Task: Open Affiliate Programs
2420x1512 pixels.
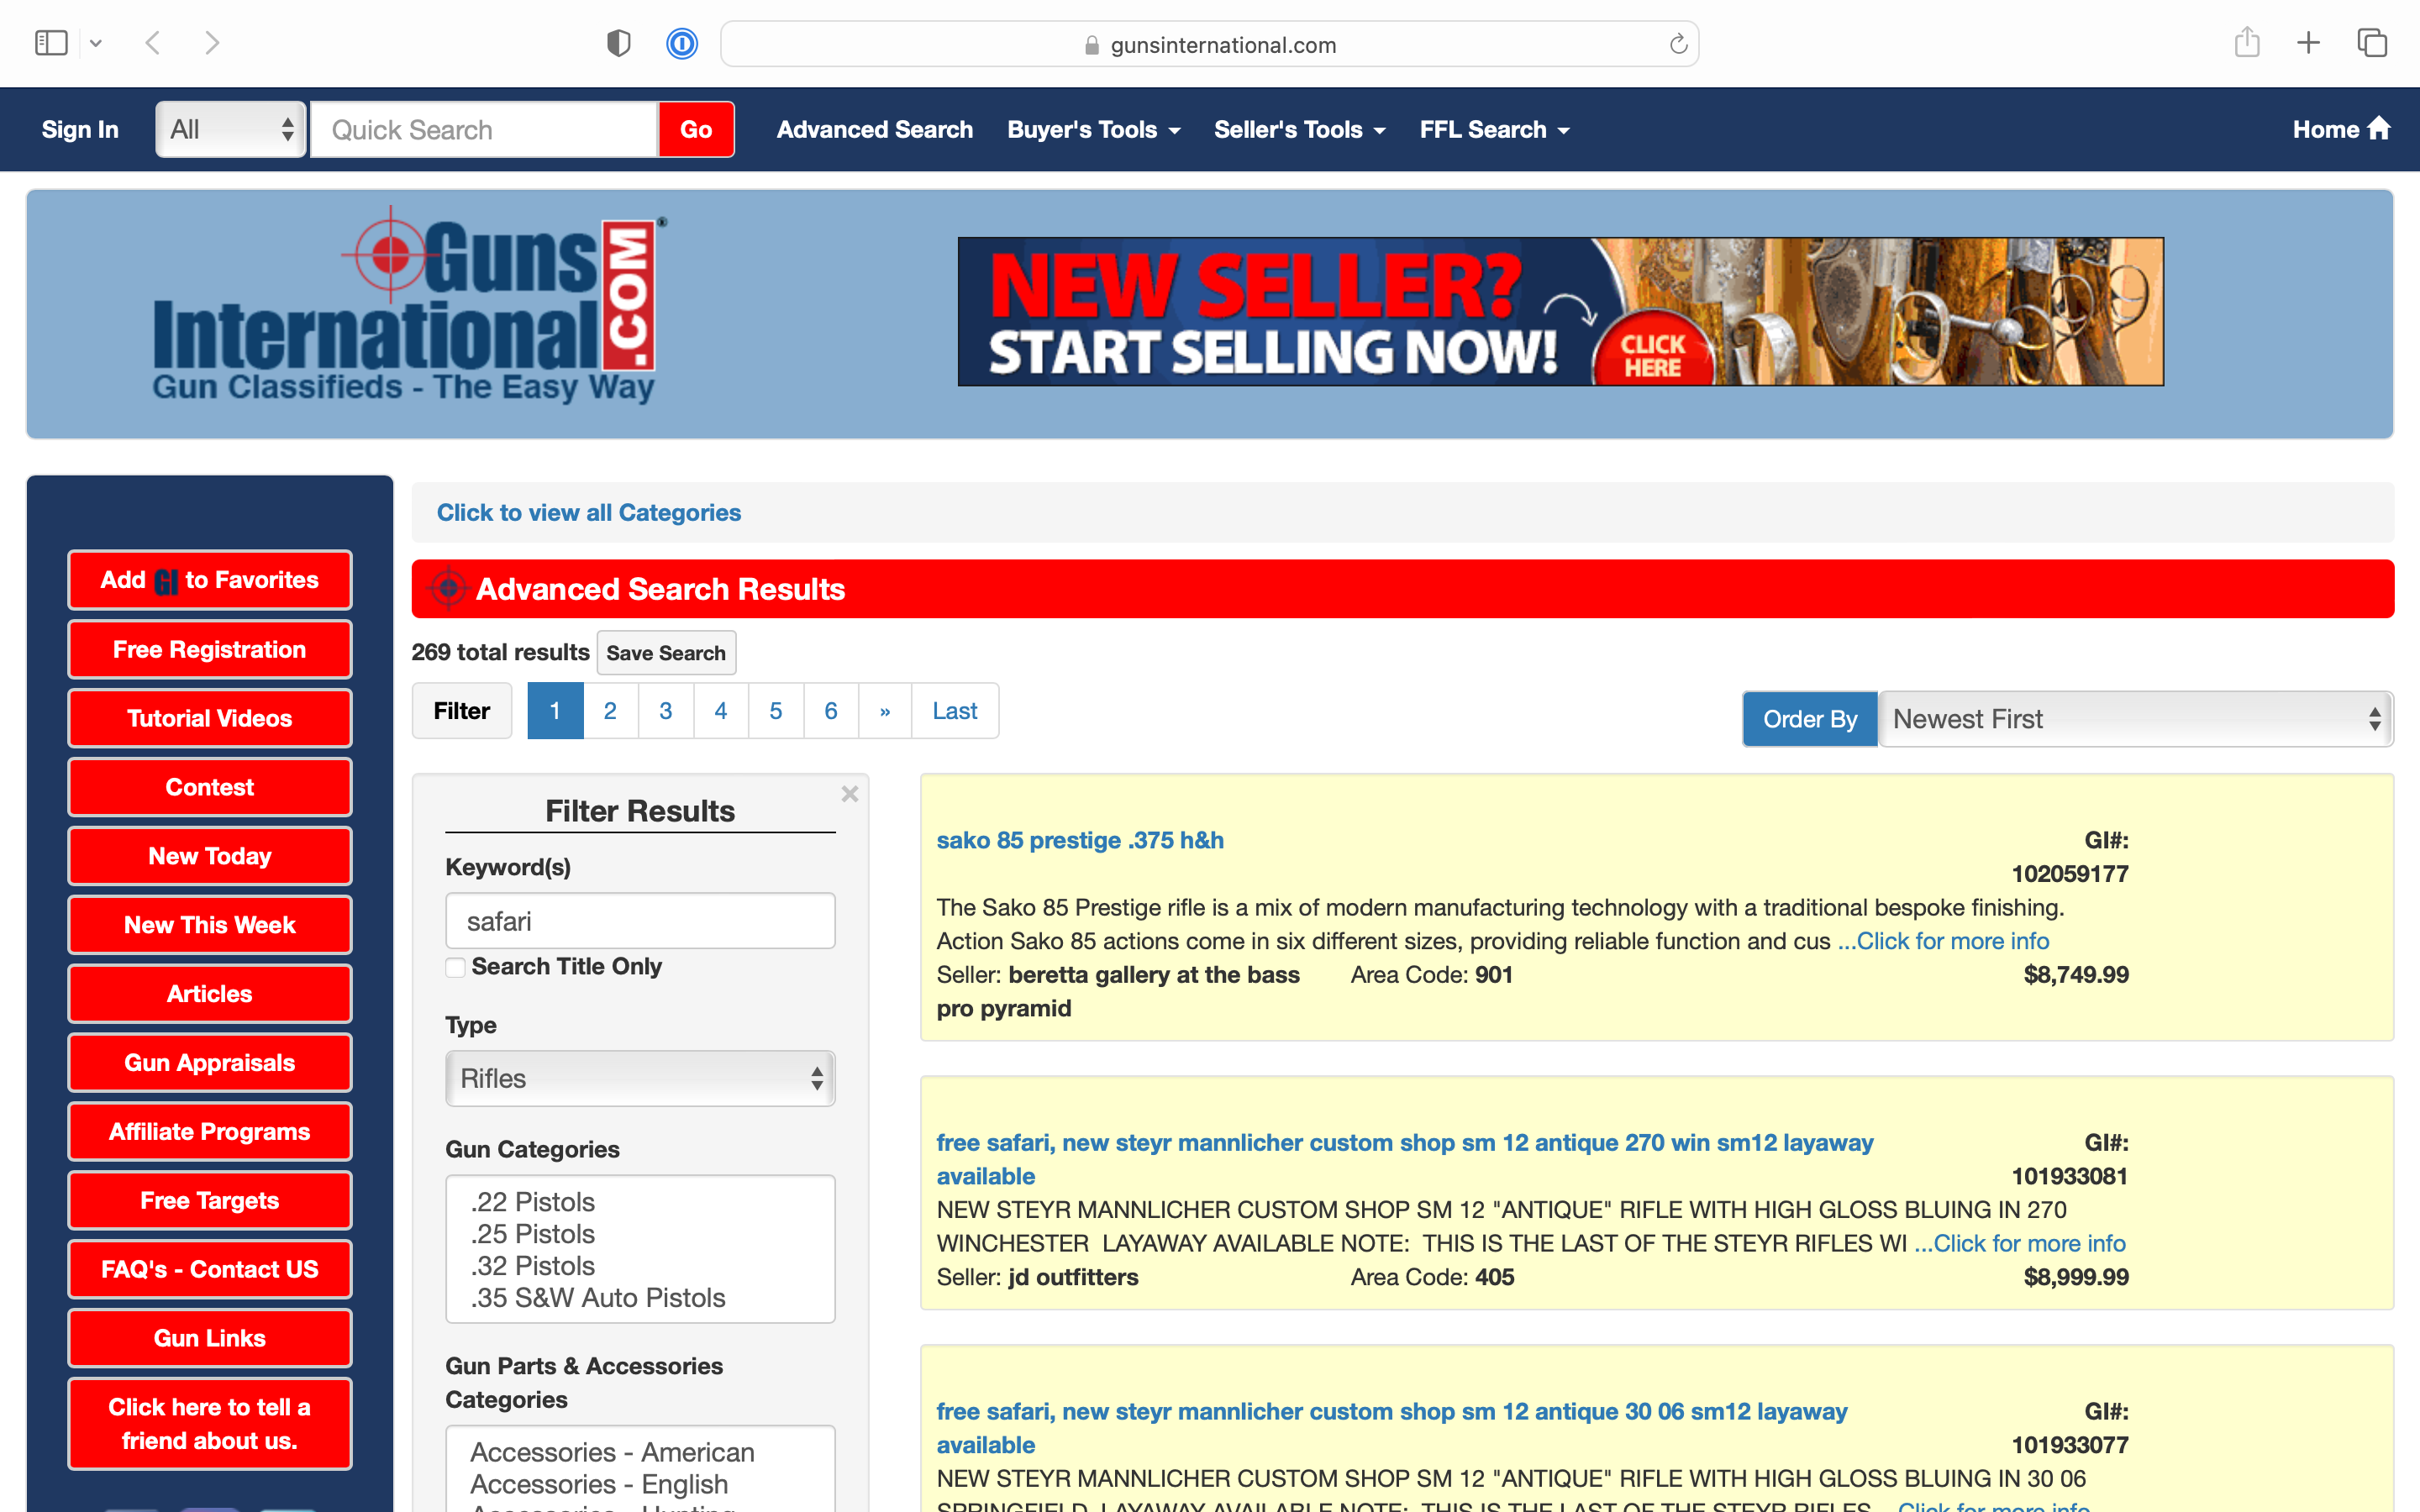Action: pyautogui.click(x=210, y=1132)
